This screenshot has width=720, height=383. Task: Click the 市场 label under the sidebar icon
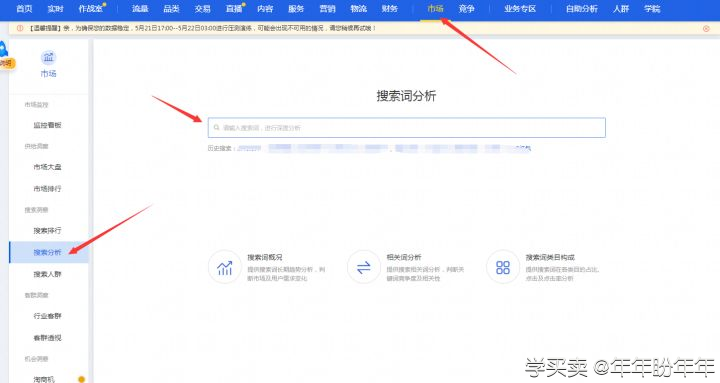pyautogui.click(x=48, y=73)
